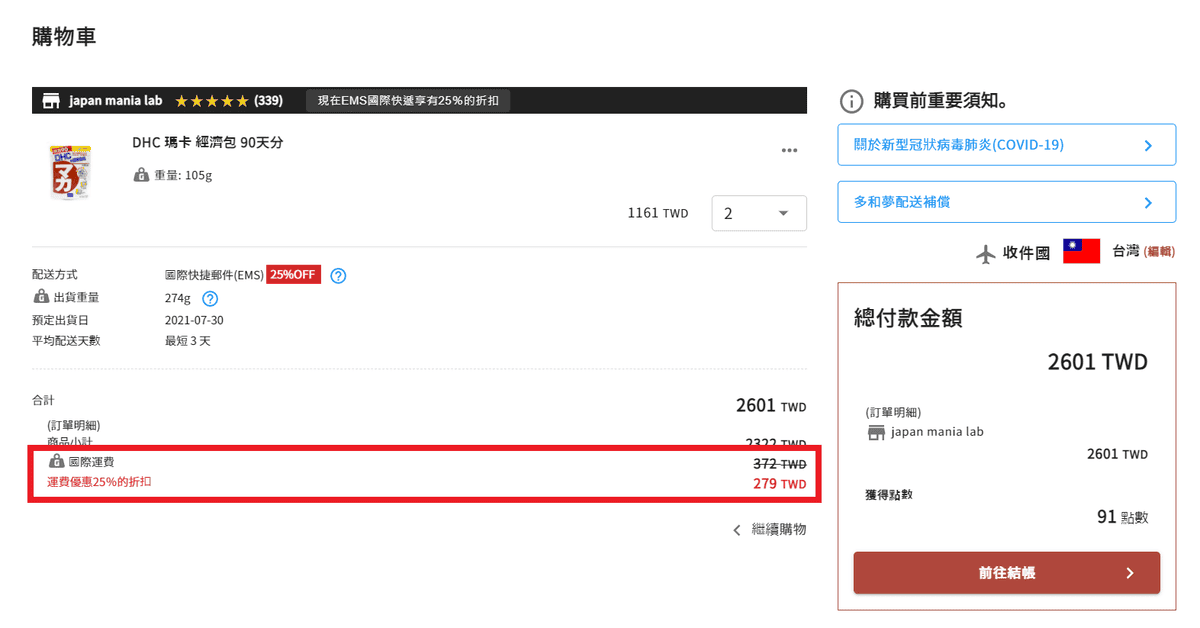Click the help icon beside EMS 25%OFF
Viewport: 1200px width, 628px height.
338,276
